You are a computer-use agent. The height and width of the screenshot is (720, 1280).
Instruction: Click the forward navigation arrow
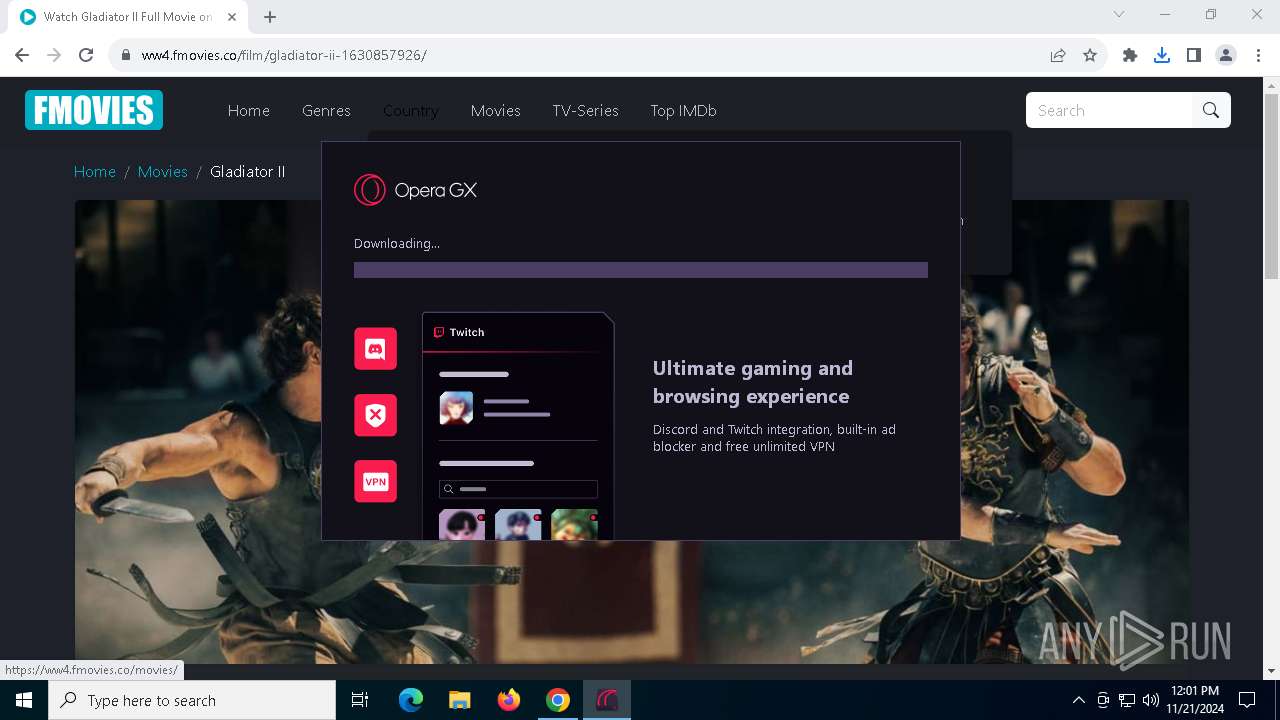54,55
